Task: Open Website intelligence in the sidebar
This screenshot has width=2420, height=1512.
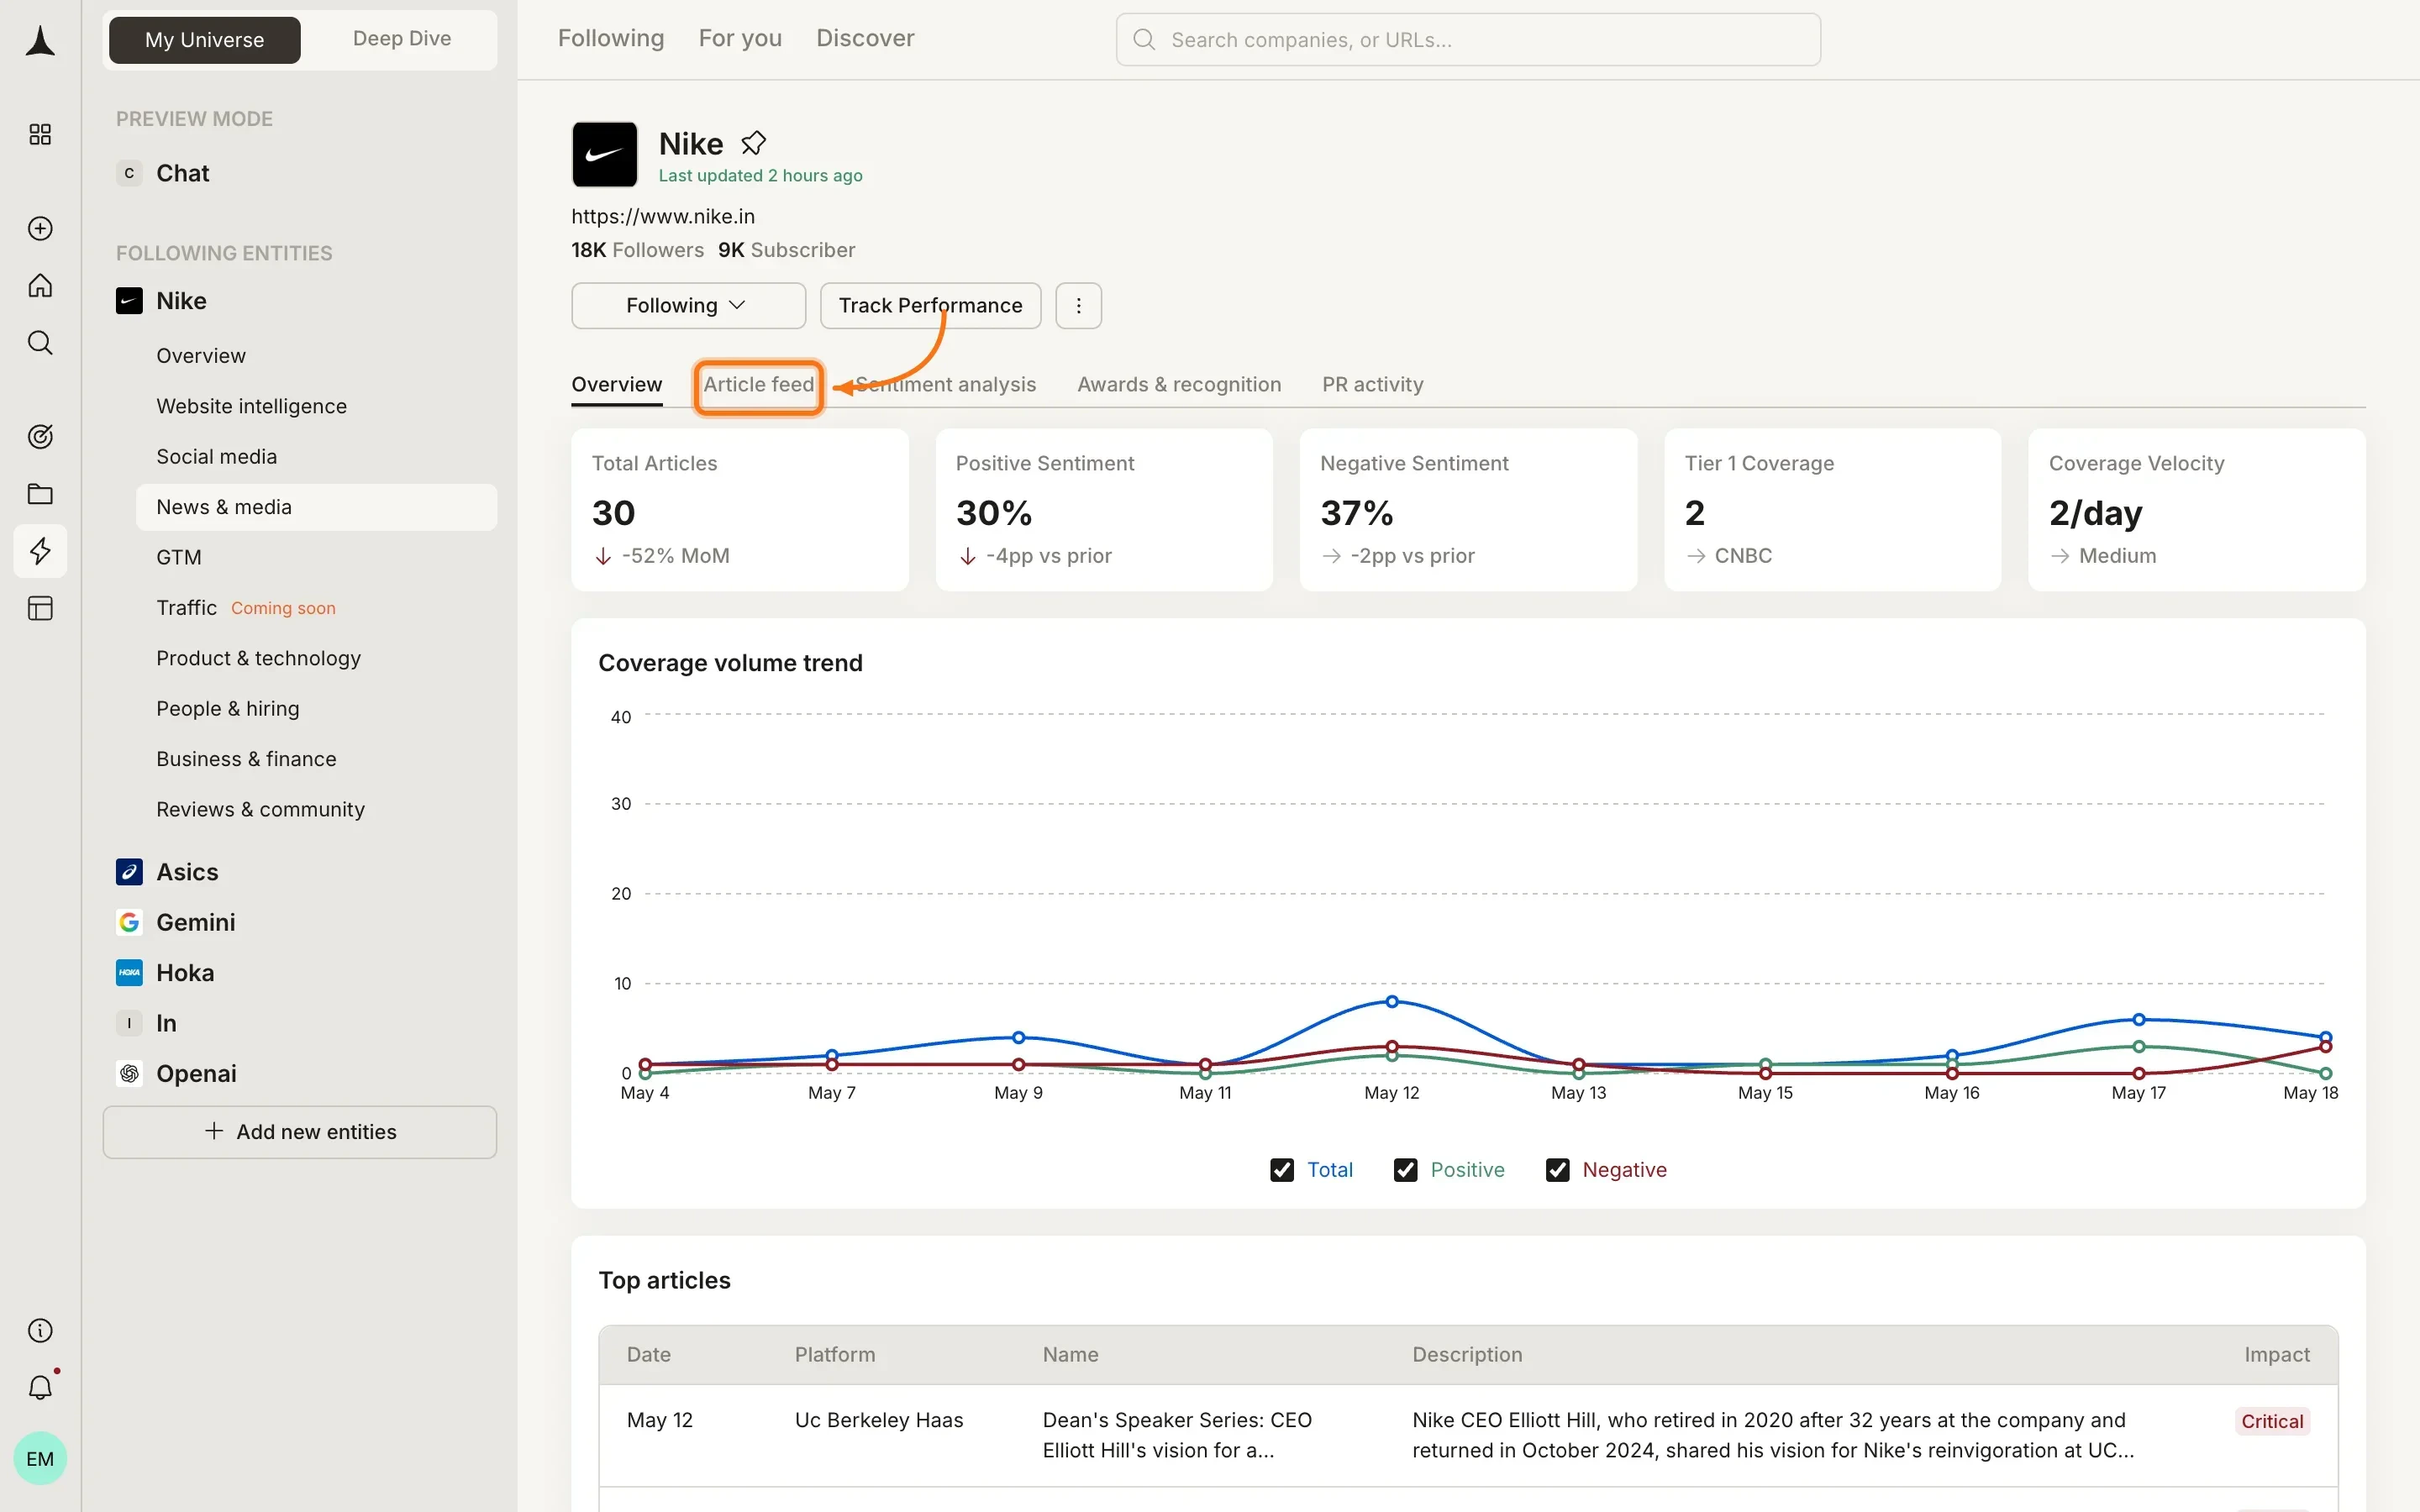Action: [251, 406]
